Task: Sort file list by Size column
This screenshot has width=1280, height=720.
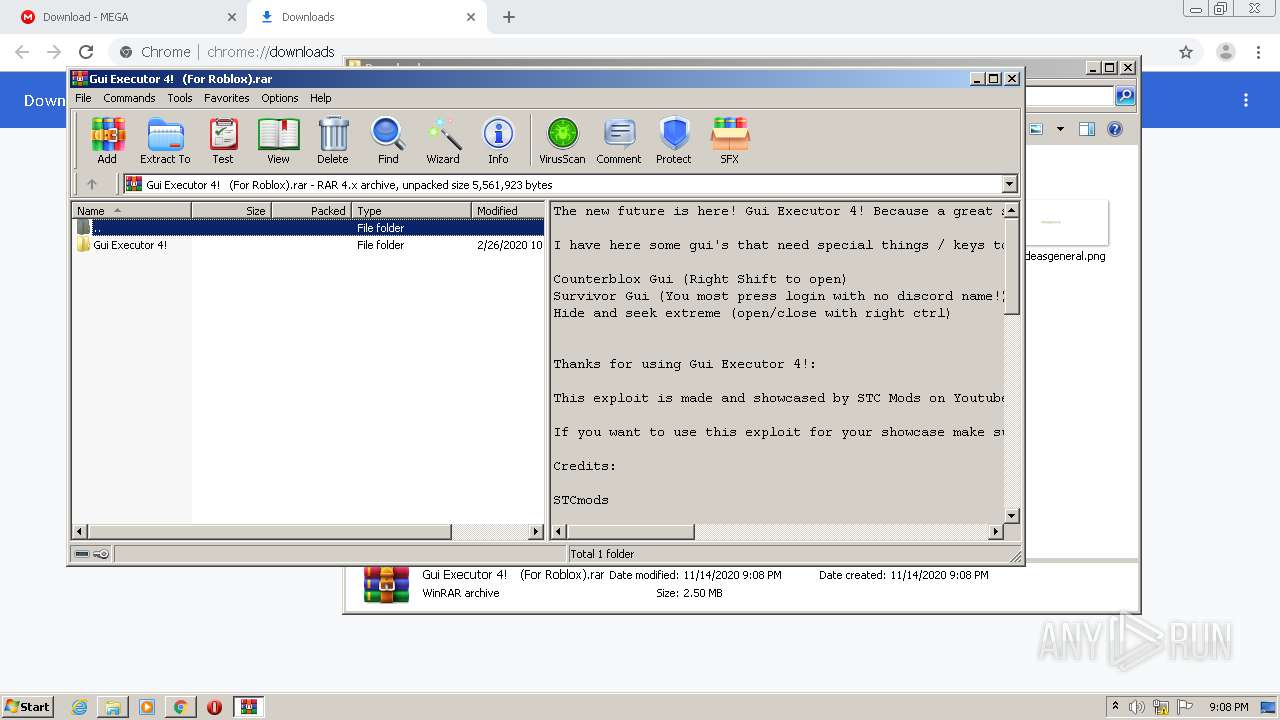Action: coord(231,210)
